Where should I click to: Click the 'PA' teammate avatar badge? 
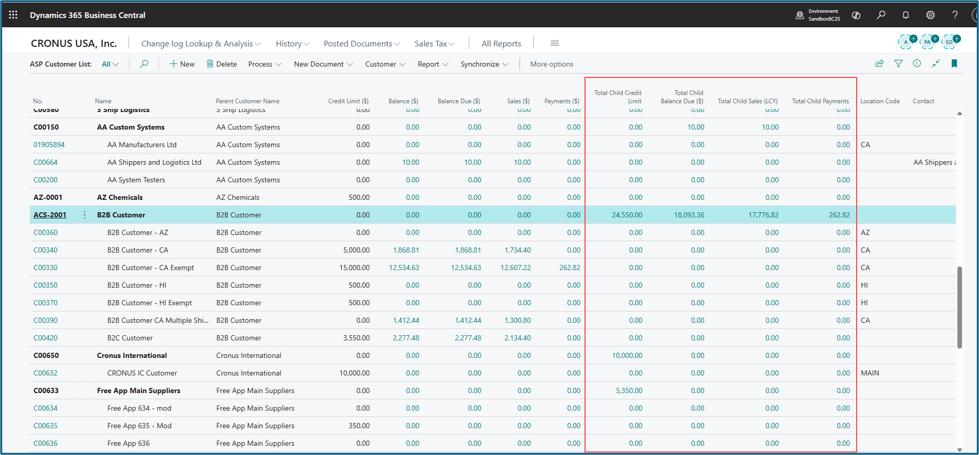click(928, 41)
